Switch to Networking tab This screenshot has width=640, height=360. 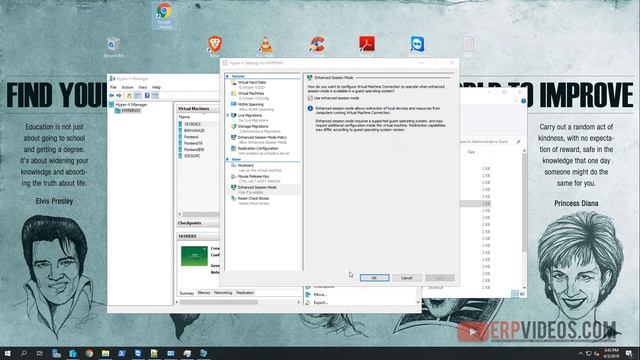[x=223, y=293]
